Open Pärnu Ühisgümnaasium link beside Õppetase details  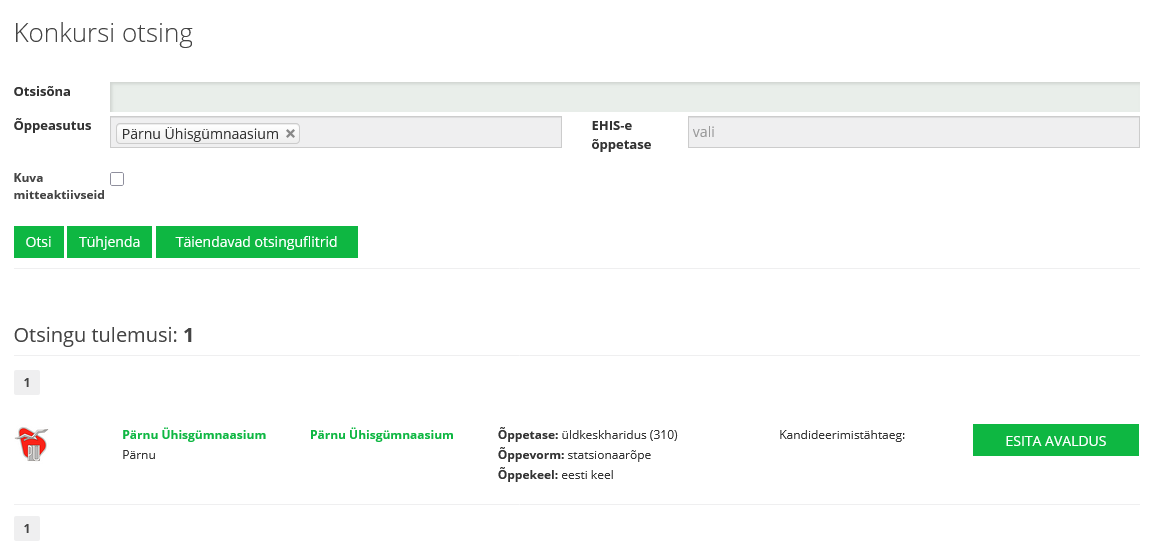[x=381, y=435]
